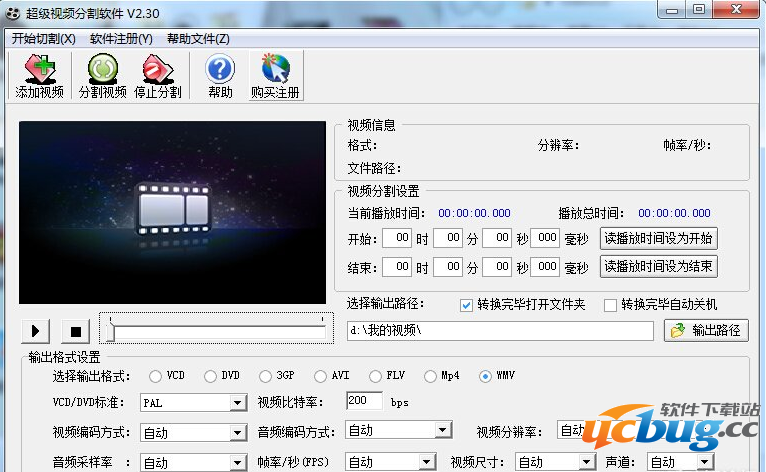Stop the video playback
Image resolution: width=766 pixels, height=472 pixels.
76,331
